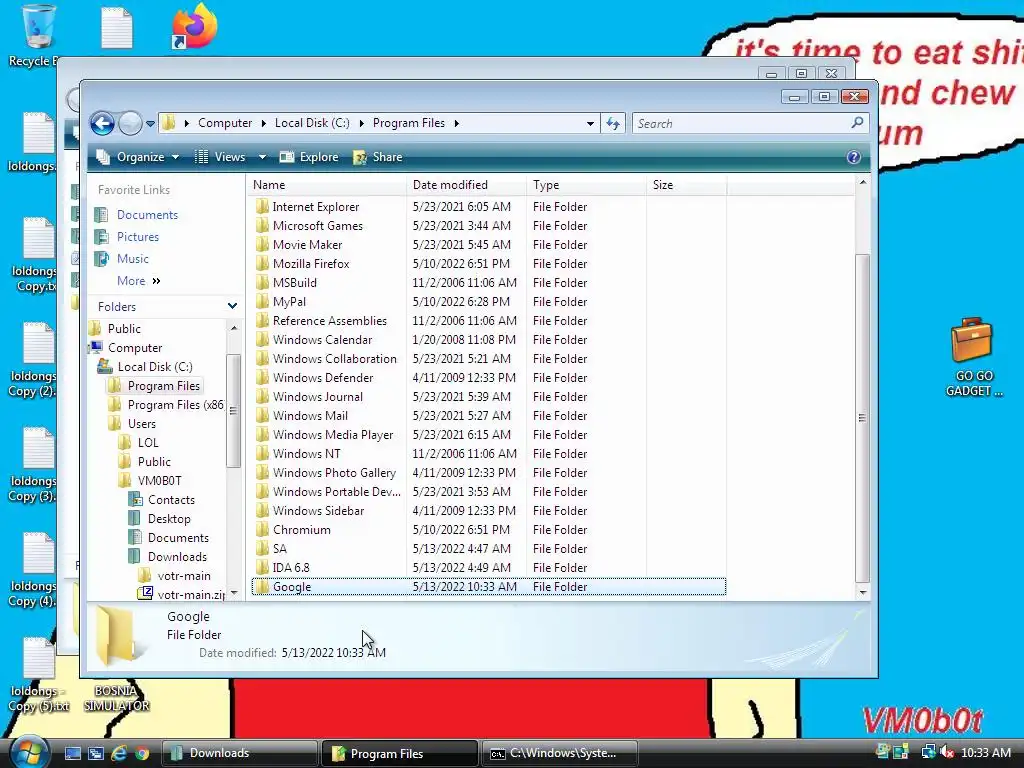Click the search magnifier icon

tap(857, 123)
